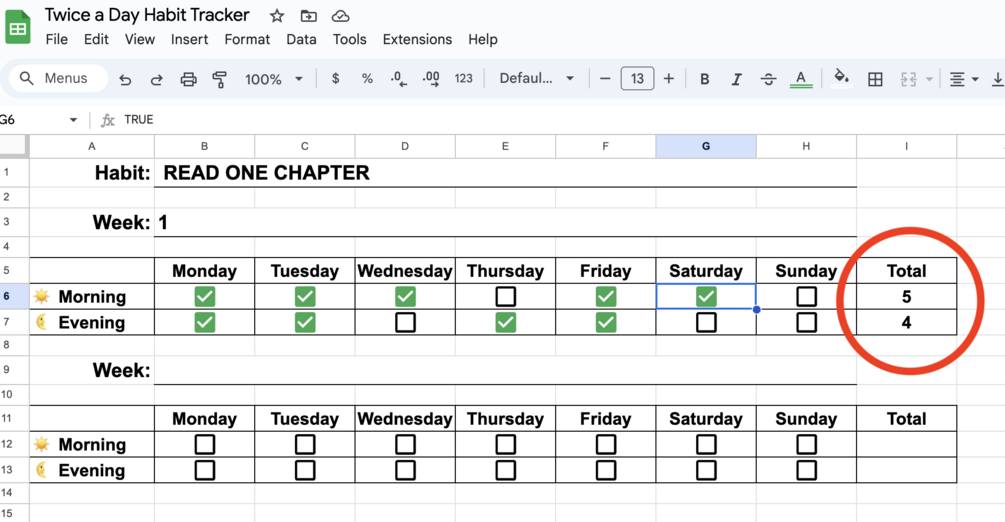This screenshot has height=522, width=1005.
Task: Open the Format menu
Action: (247, 39)
